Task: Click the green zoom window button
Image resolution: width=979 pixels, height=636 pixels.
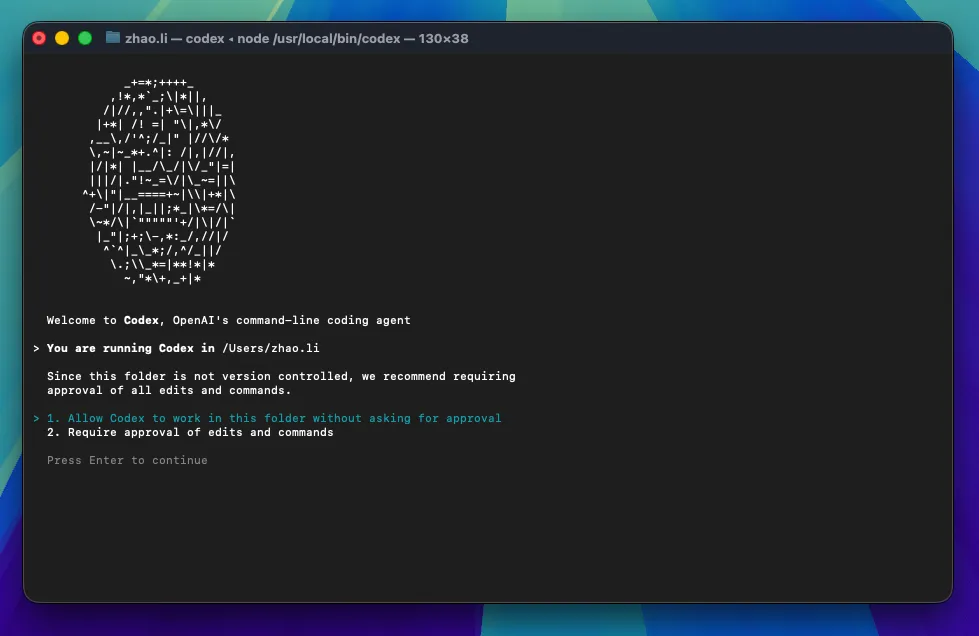Action: click(x=85, y=38)
